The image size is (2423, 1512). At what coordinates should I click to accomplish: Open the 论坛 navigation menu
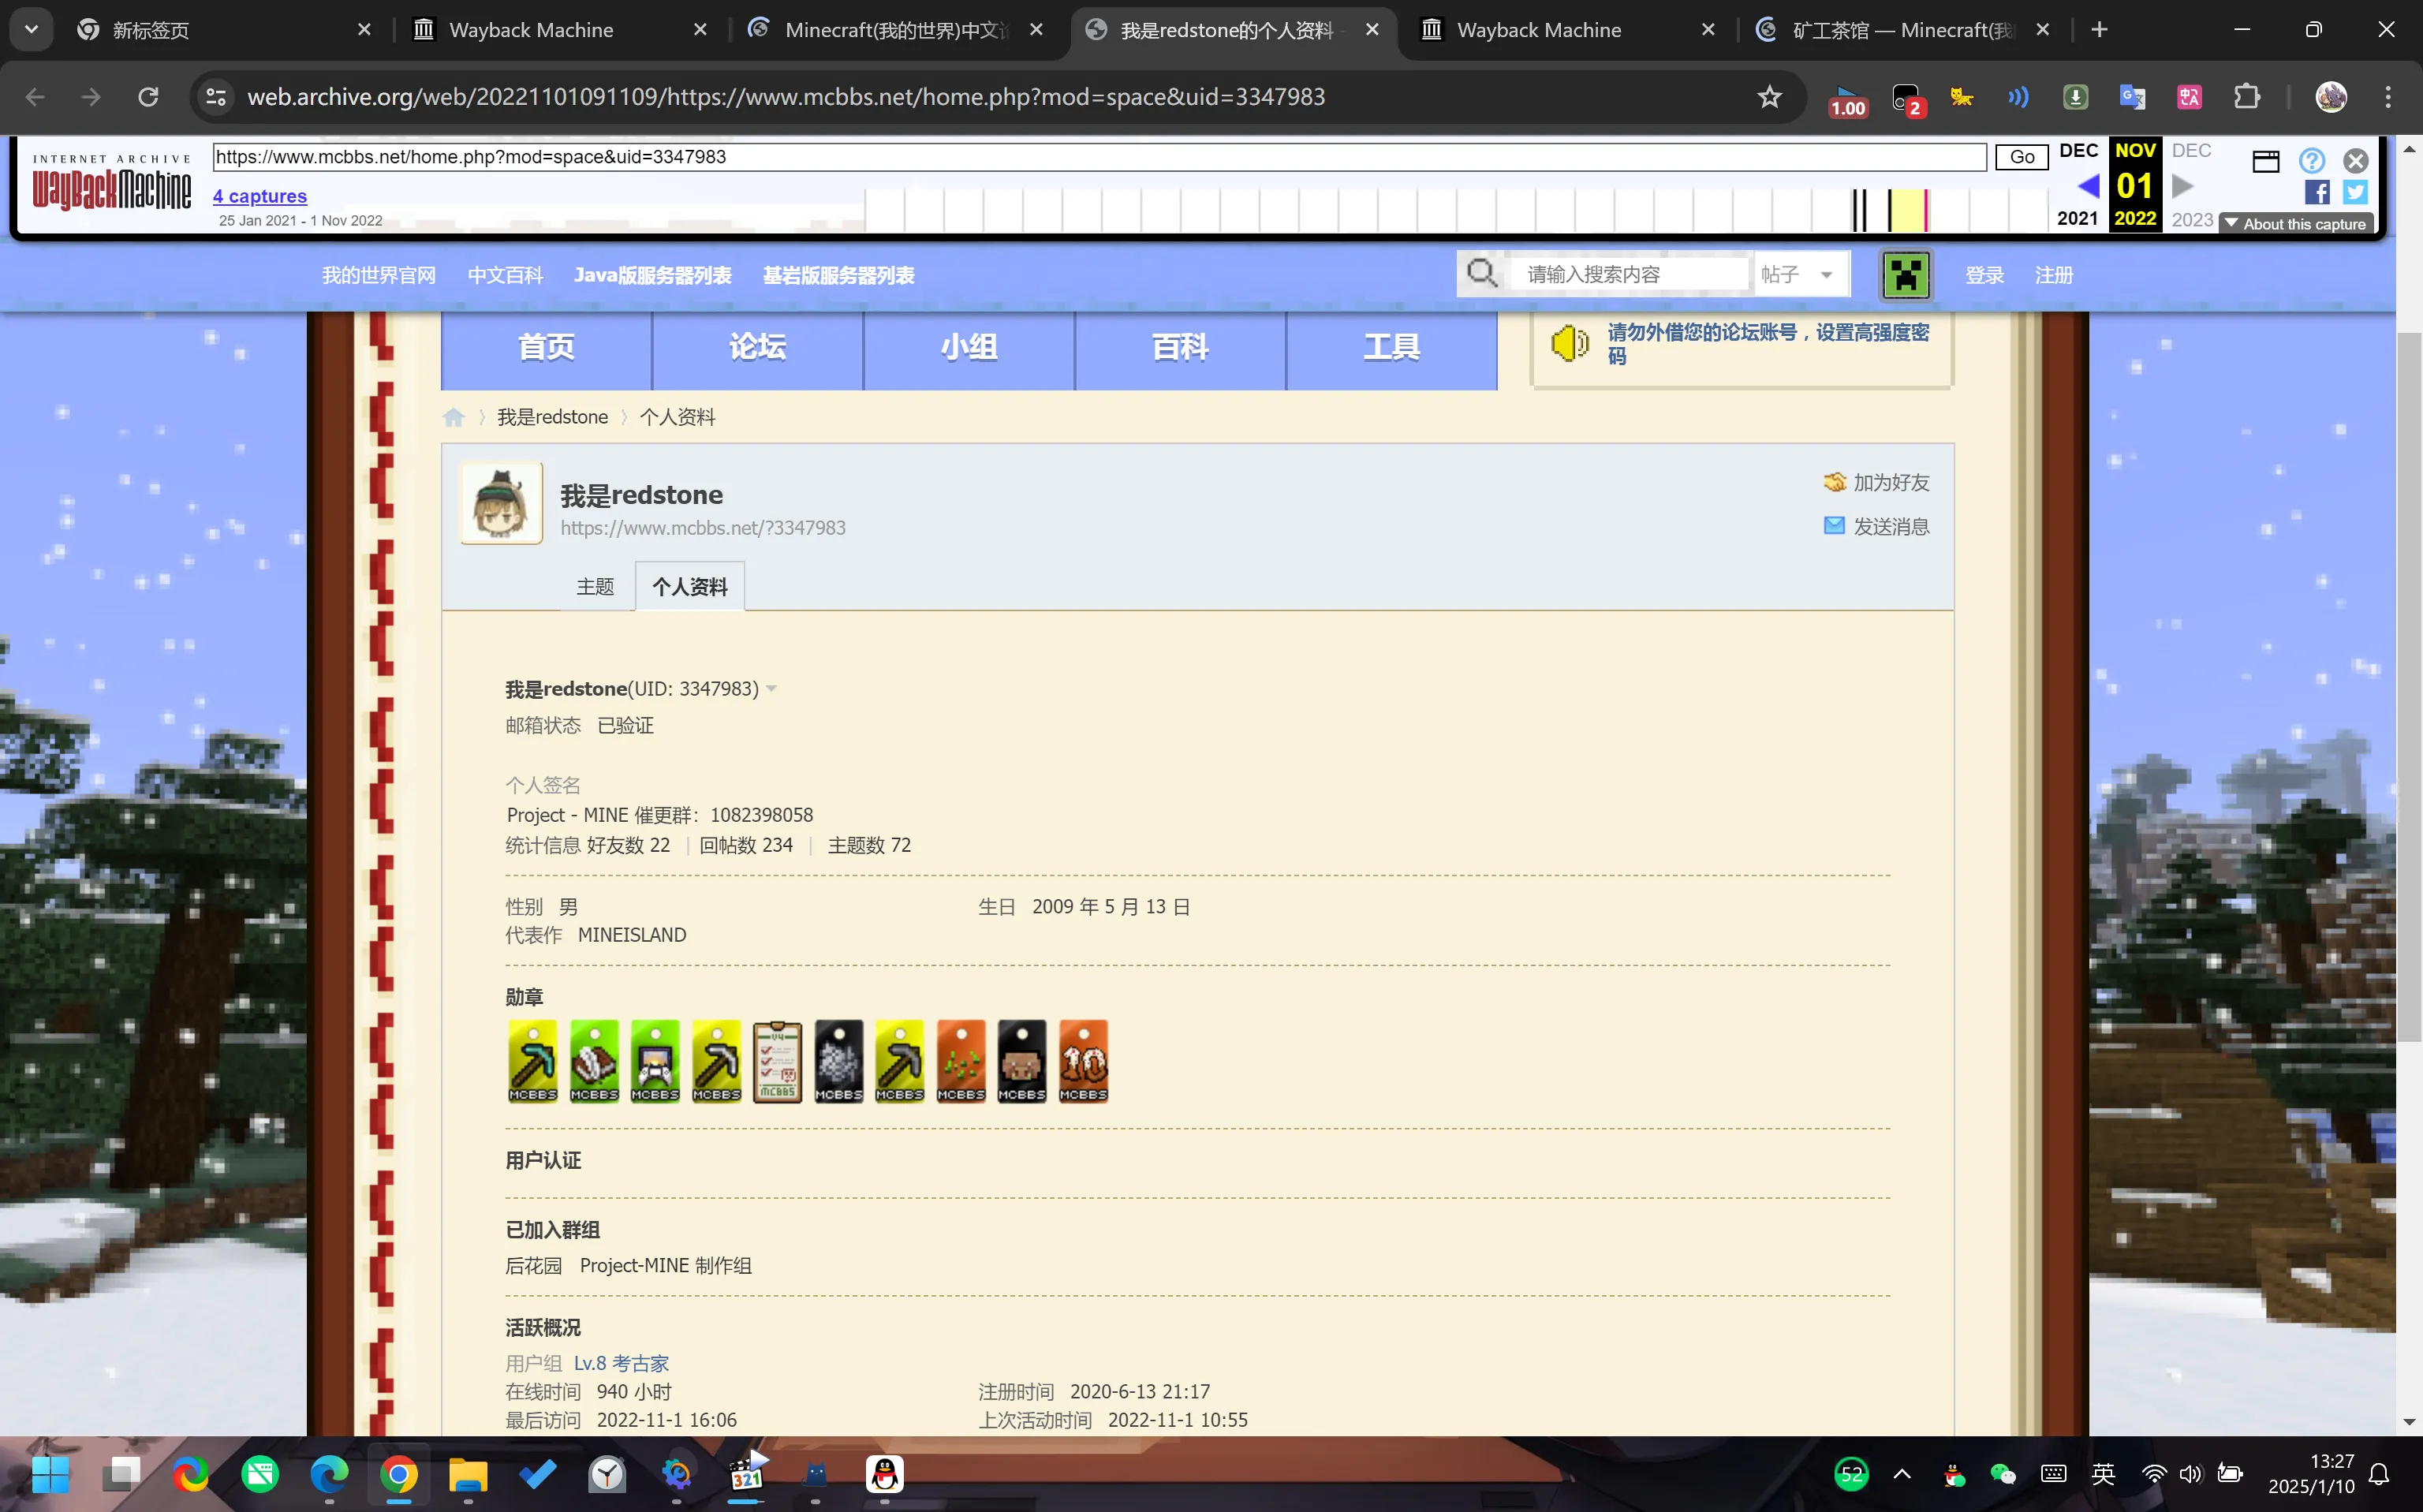(757, 347)
